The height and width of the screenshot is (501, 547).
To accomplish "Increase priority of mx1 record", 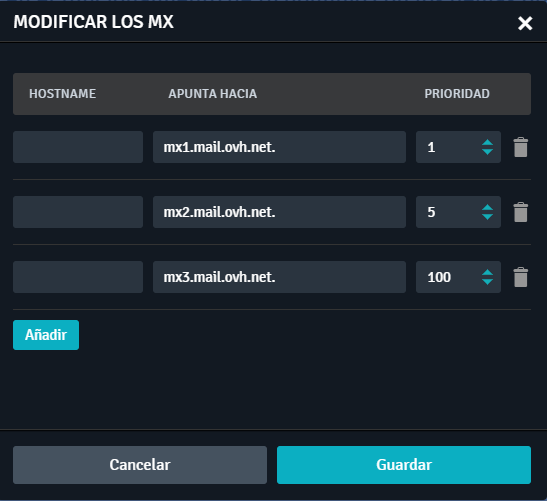I will 487,143.
